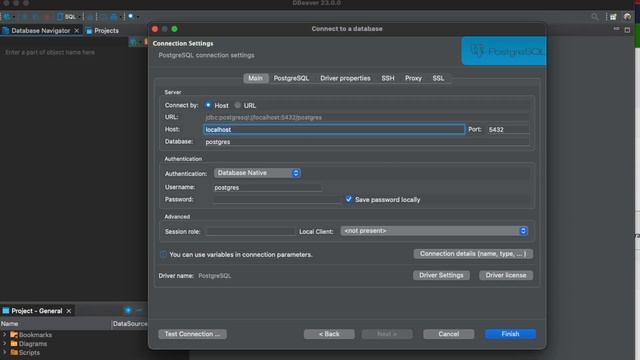Click the Name column header in Project panel

(x=55, y=324)
